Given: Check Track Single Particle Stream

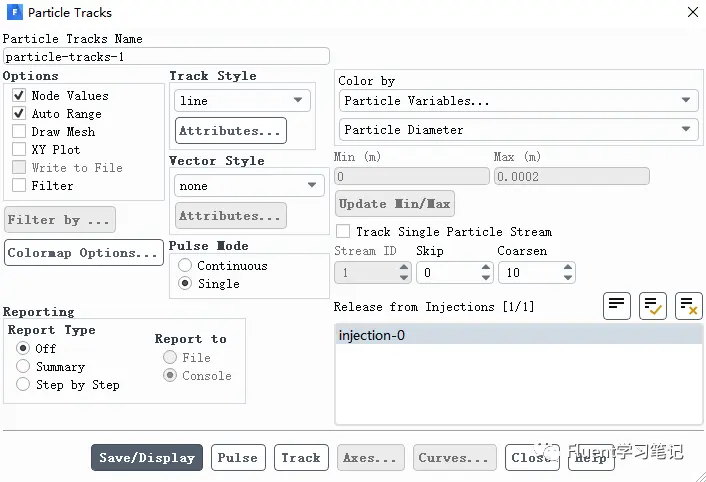Looking at the screenshot, I should (343, 231).
